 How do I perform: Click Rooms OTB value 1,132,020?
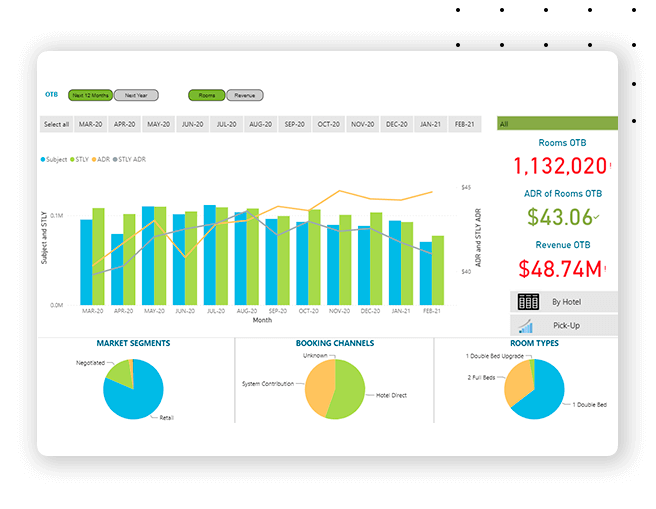pyautogui.click(x=560, y=166)
